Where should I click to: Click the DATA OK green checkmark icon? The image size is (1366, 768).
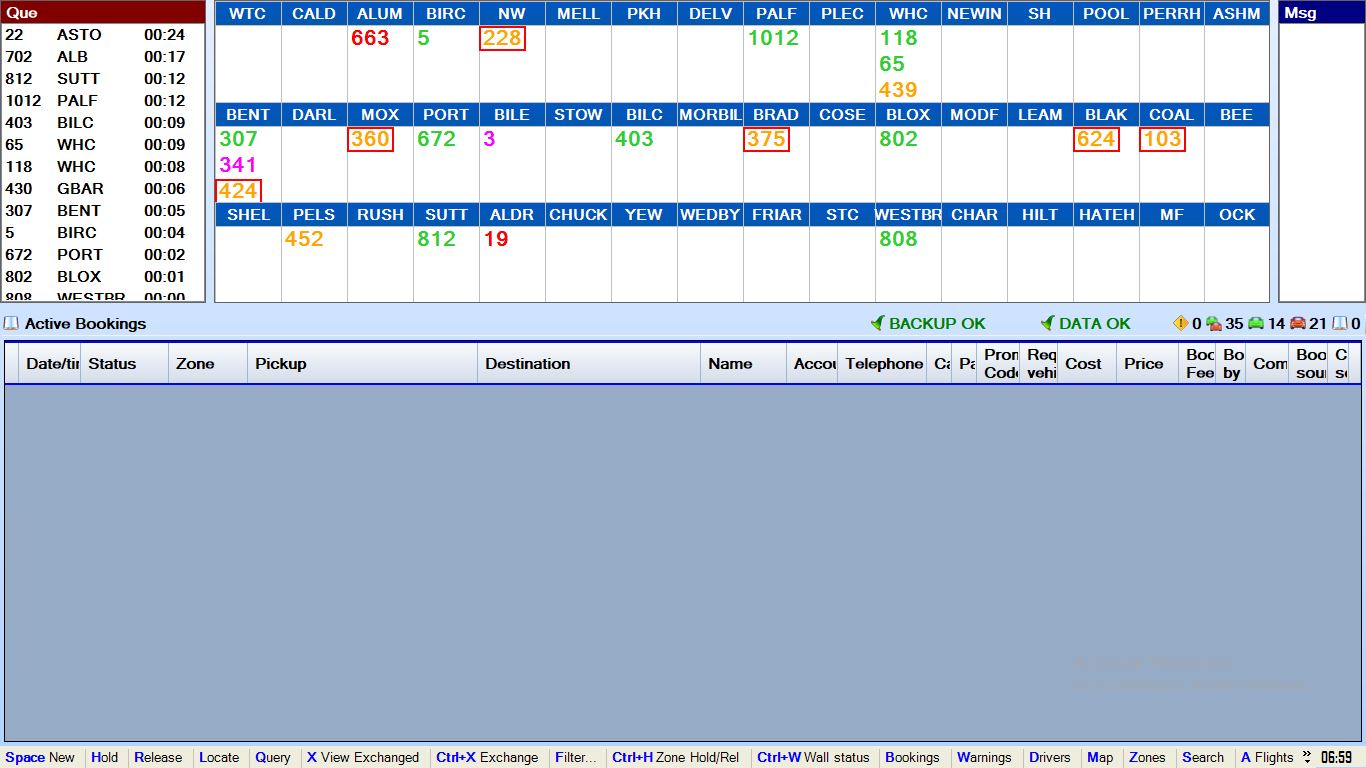point(1047,324)
